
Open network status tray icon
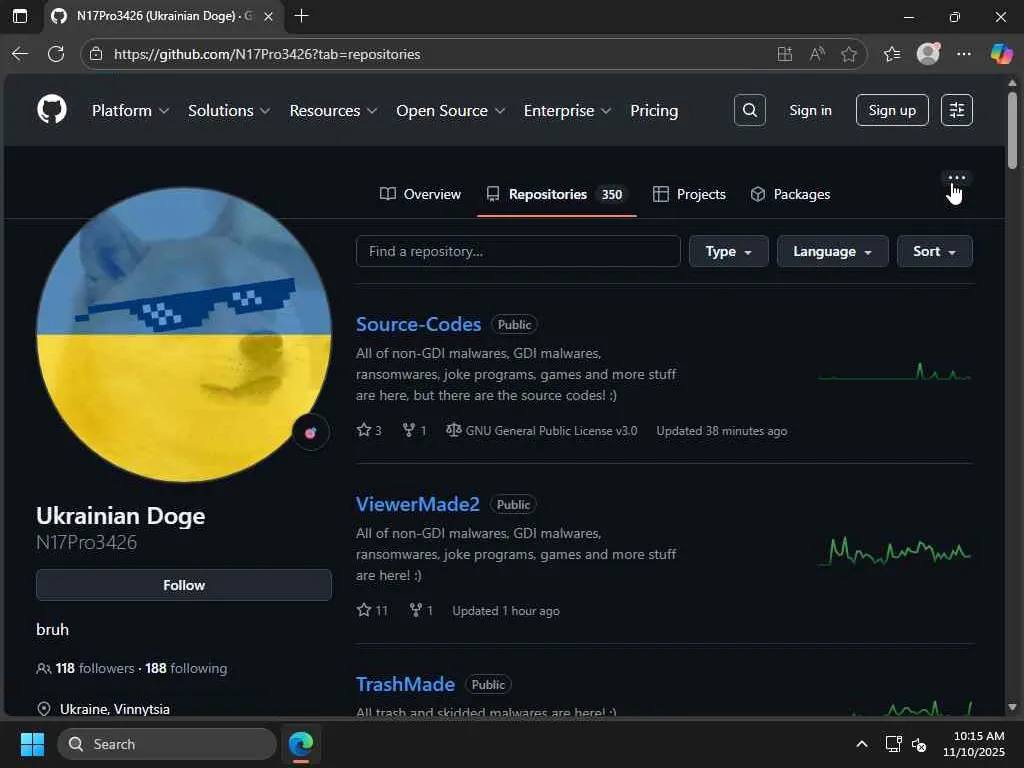pos(893,744)
